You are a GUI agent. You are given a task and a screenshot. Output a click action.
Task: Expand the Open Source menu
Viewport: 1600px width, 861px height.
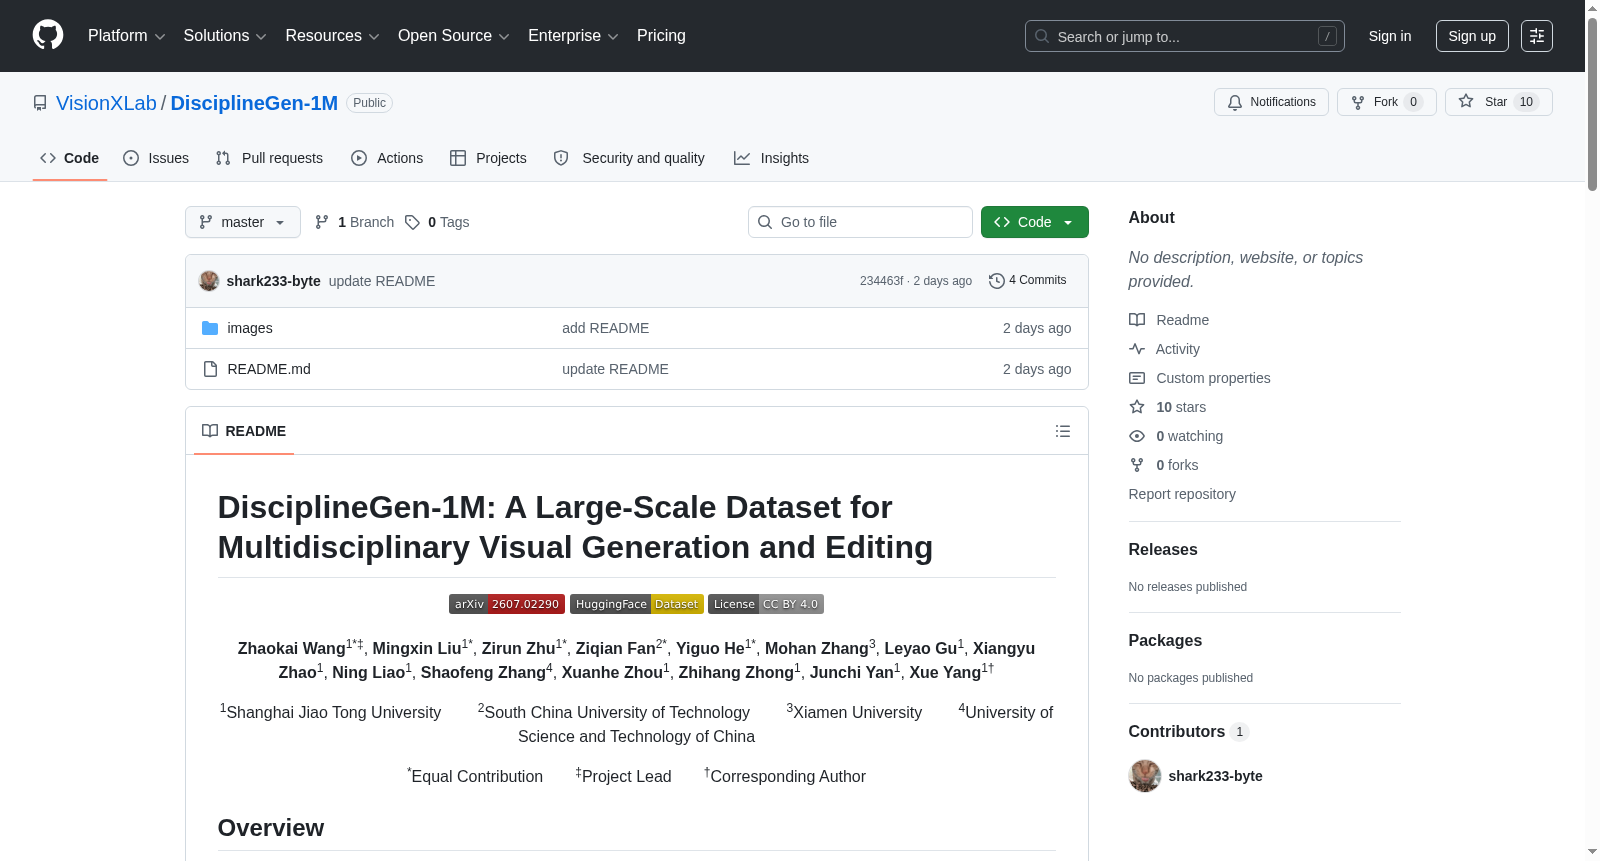454,36
